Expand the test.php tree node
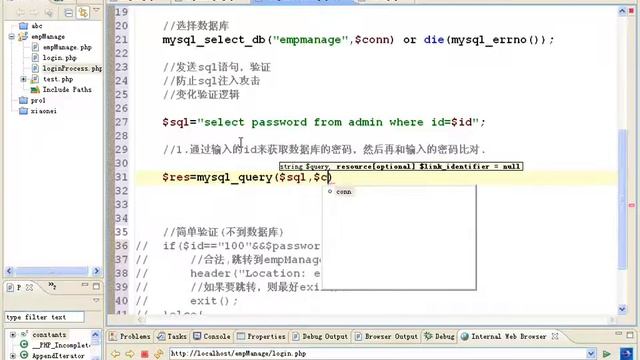The width and height of the screenshot is (640, 360). point(23,79)
